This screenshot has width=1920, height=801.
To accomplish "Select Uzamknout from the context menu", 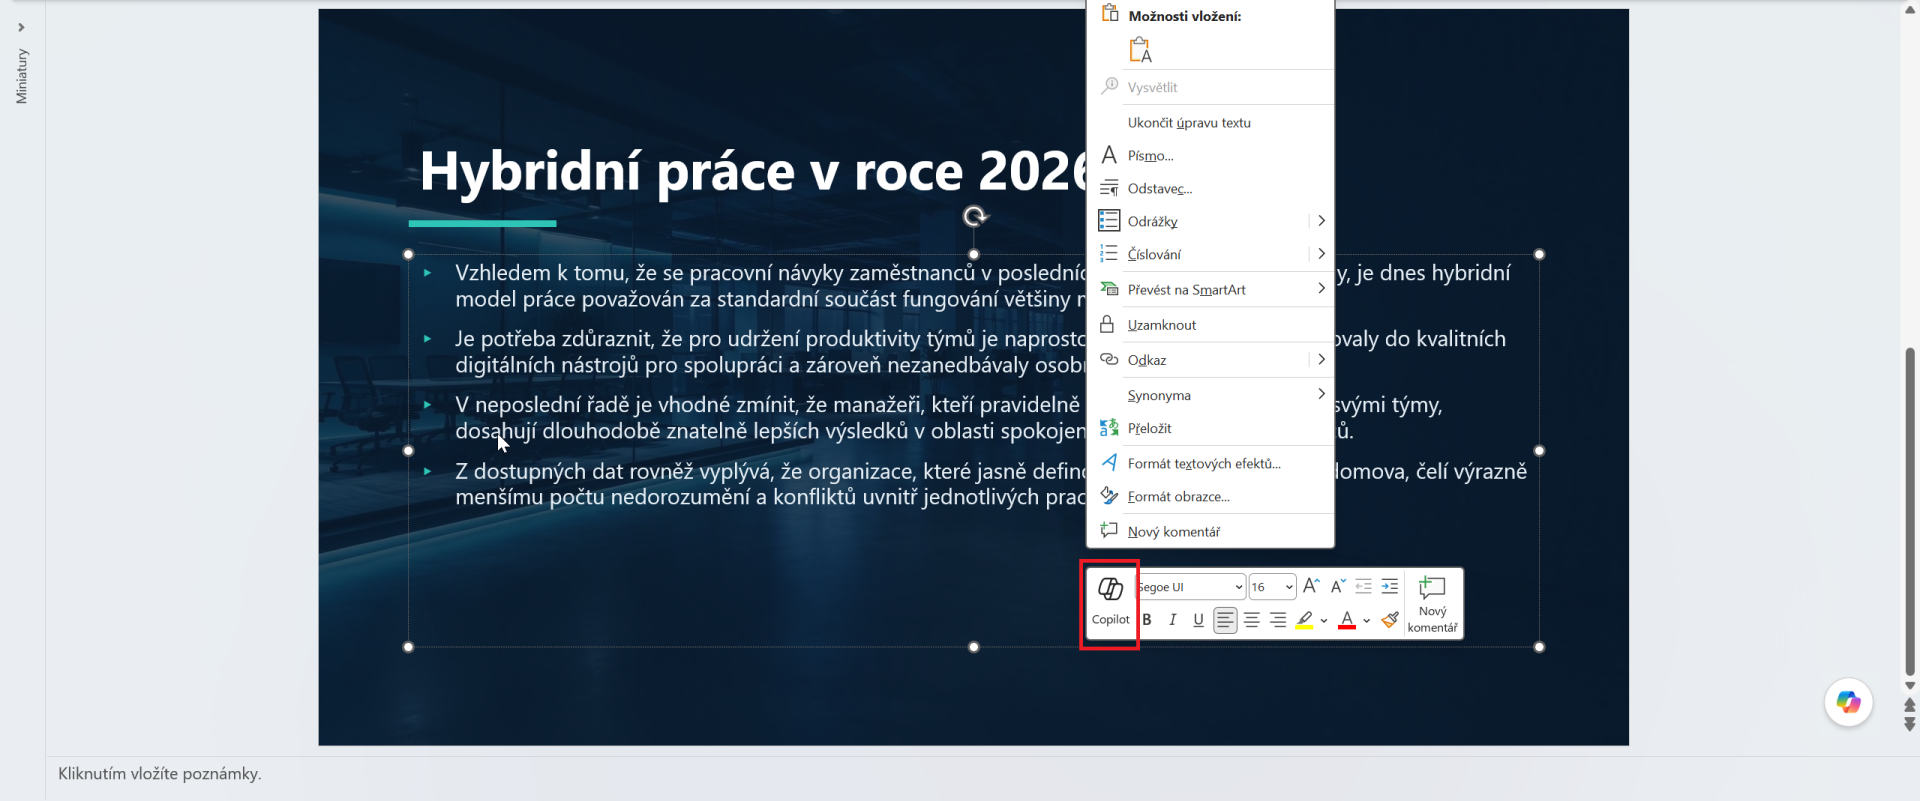I will [x=1210, y=325].
